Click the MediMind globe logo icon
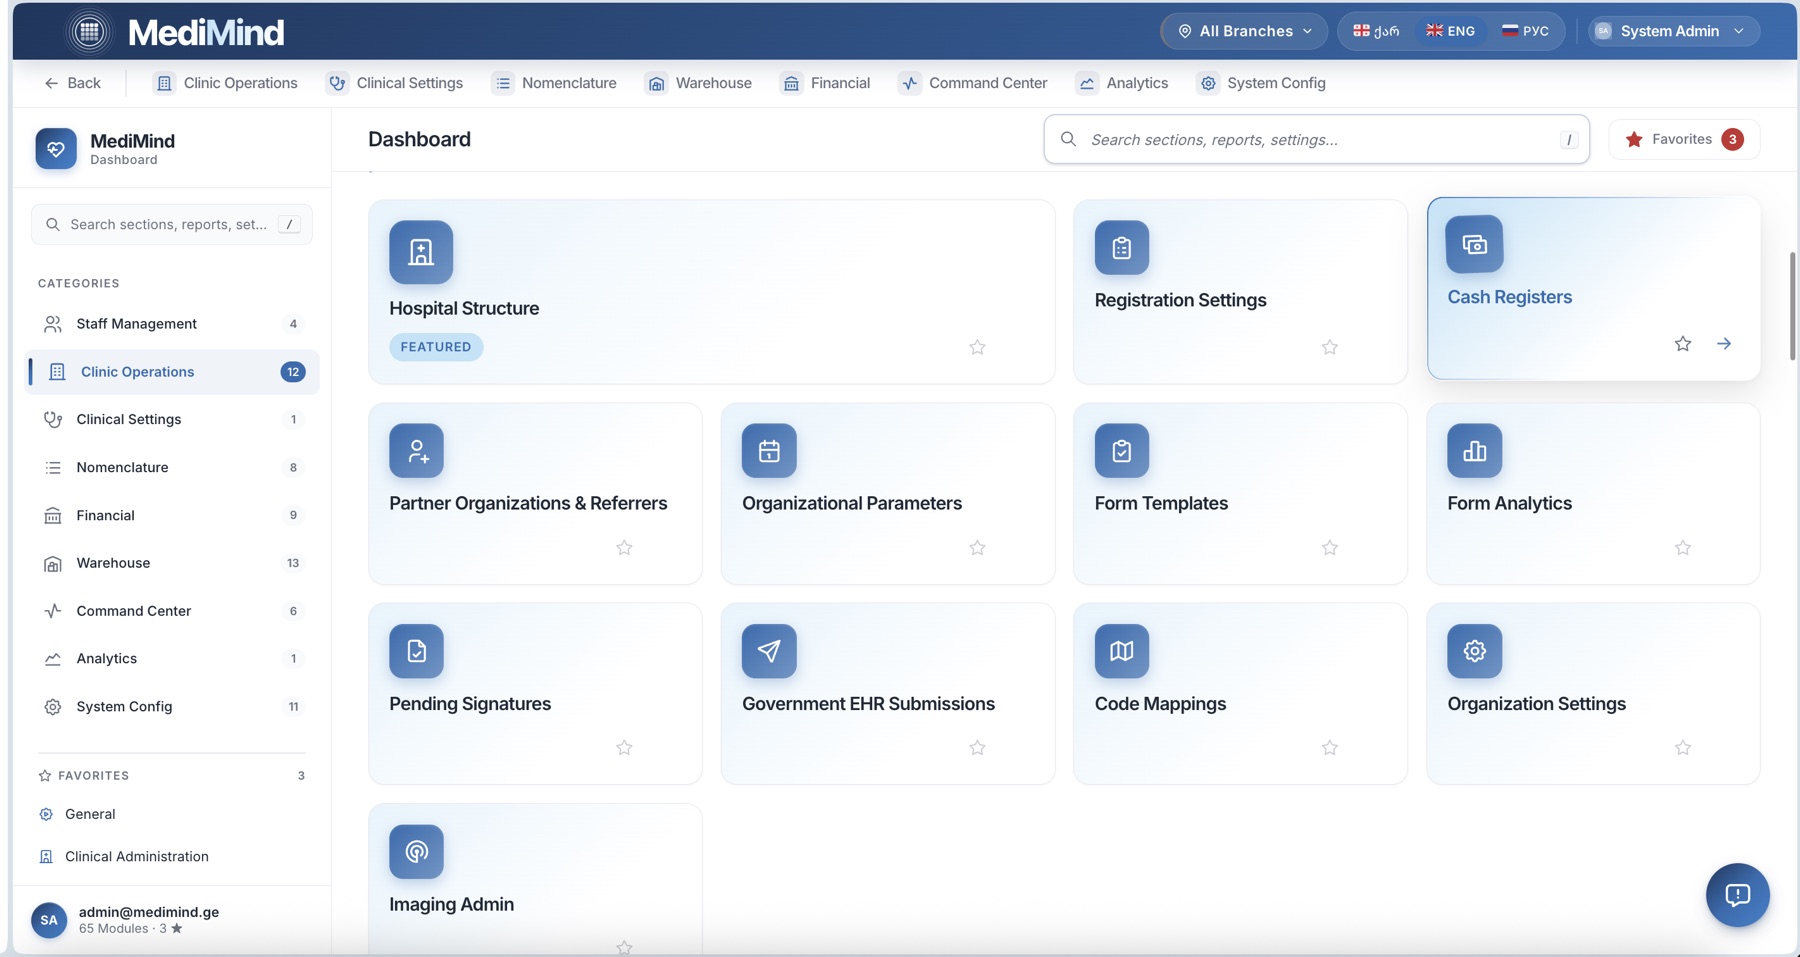Screen dimensions: 1800x957 (x=89, y=32)
